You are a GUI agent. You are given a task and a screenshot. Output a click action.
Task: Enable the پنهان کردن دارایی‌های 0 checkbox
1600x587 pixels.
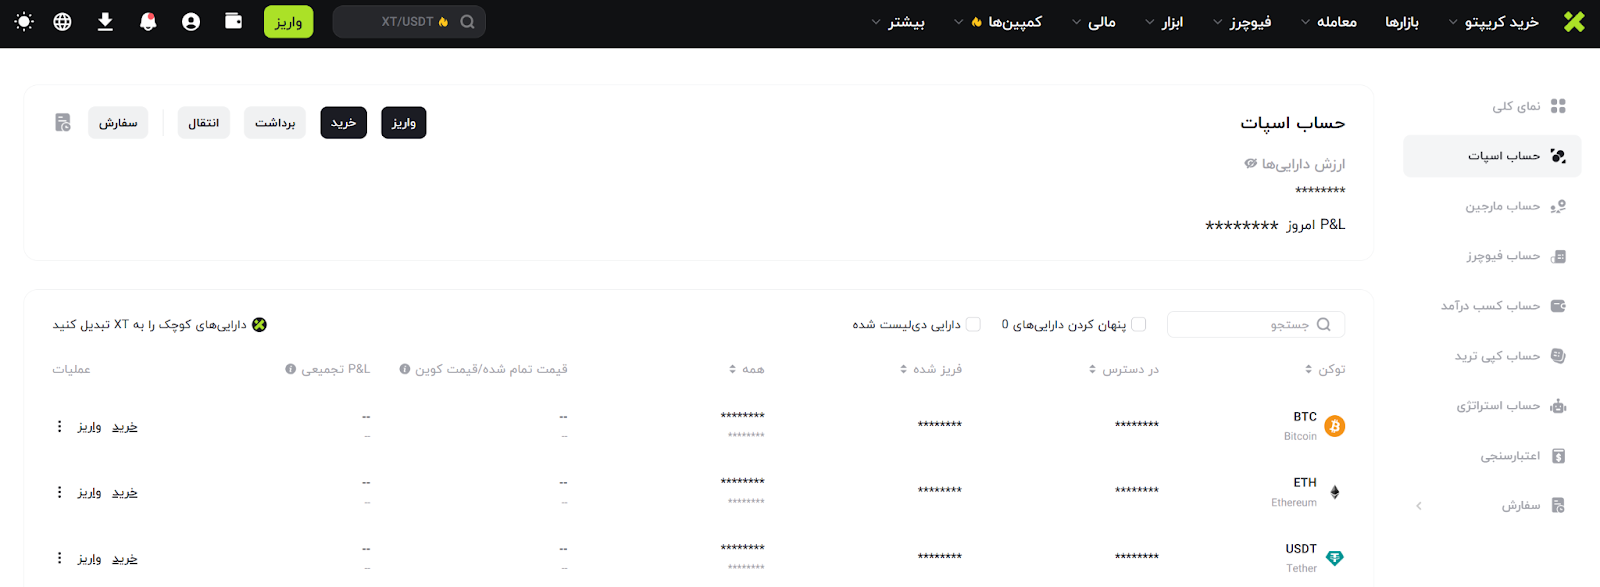coord(1138,325)
